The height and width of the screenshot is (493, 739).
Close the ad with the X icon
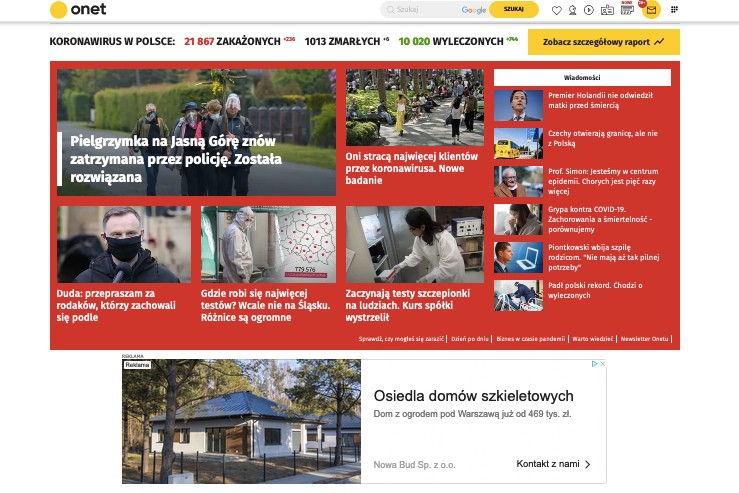602,364
